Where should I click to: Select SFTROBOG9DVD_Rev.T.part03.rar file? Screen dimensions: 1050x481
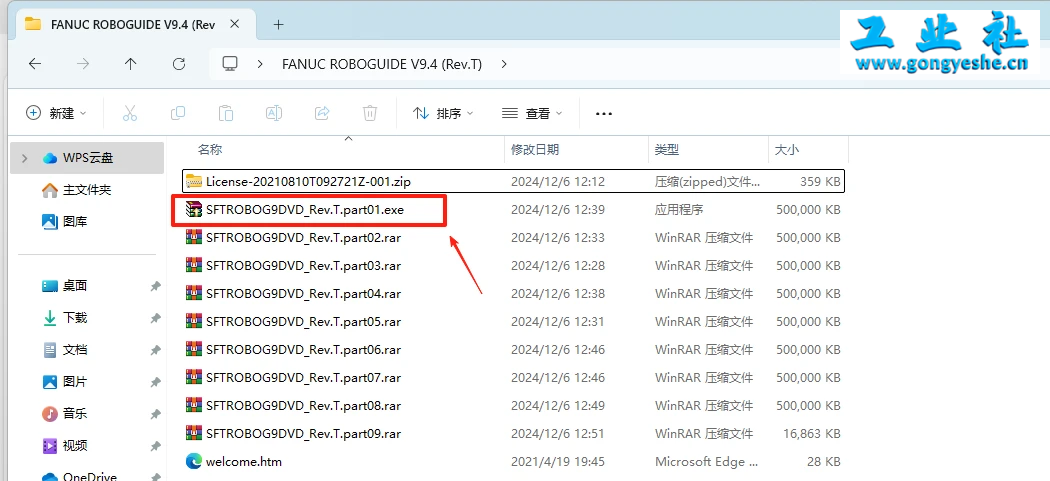coord(514,265)
